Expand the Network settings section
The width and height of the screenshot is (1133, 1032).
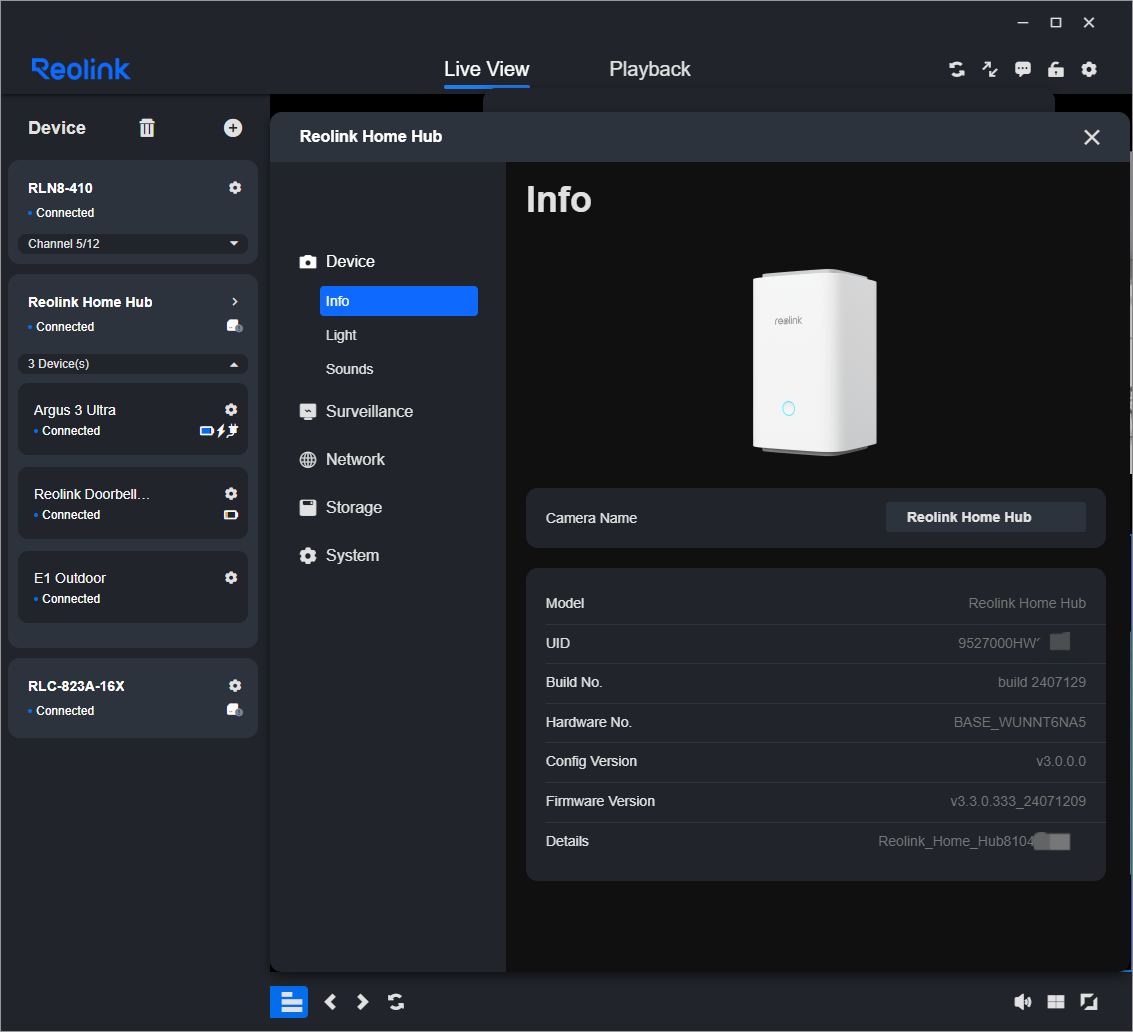click(x=342, y=460)
